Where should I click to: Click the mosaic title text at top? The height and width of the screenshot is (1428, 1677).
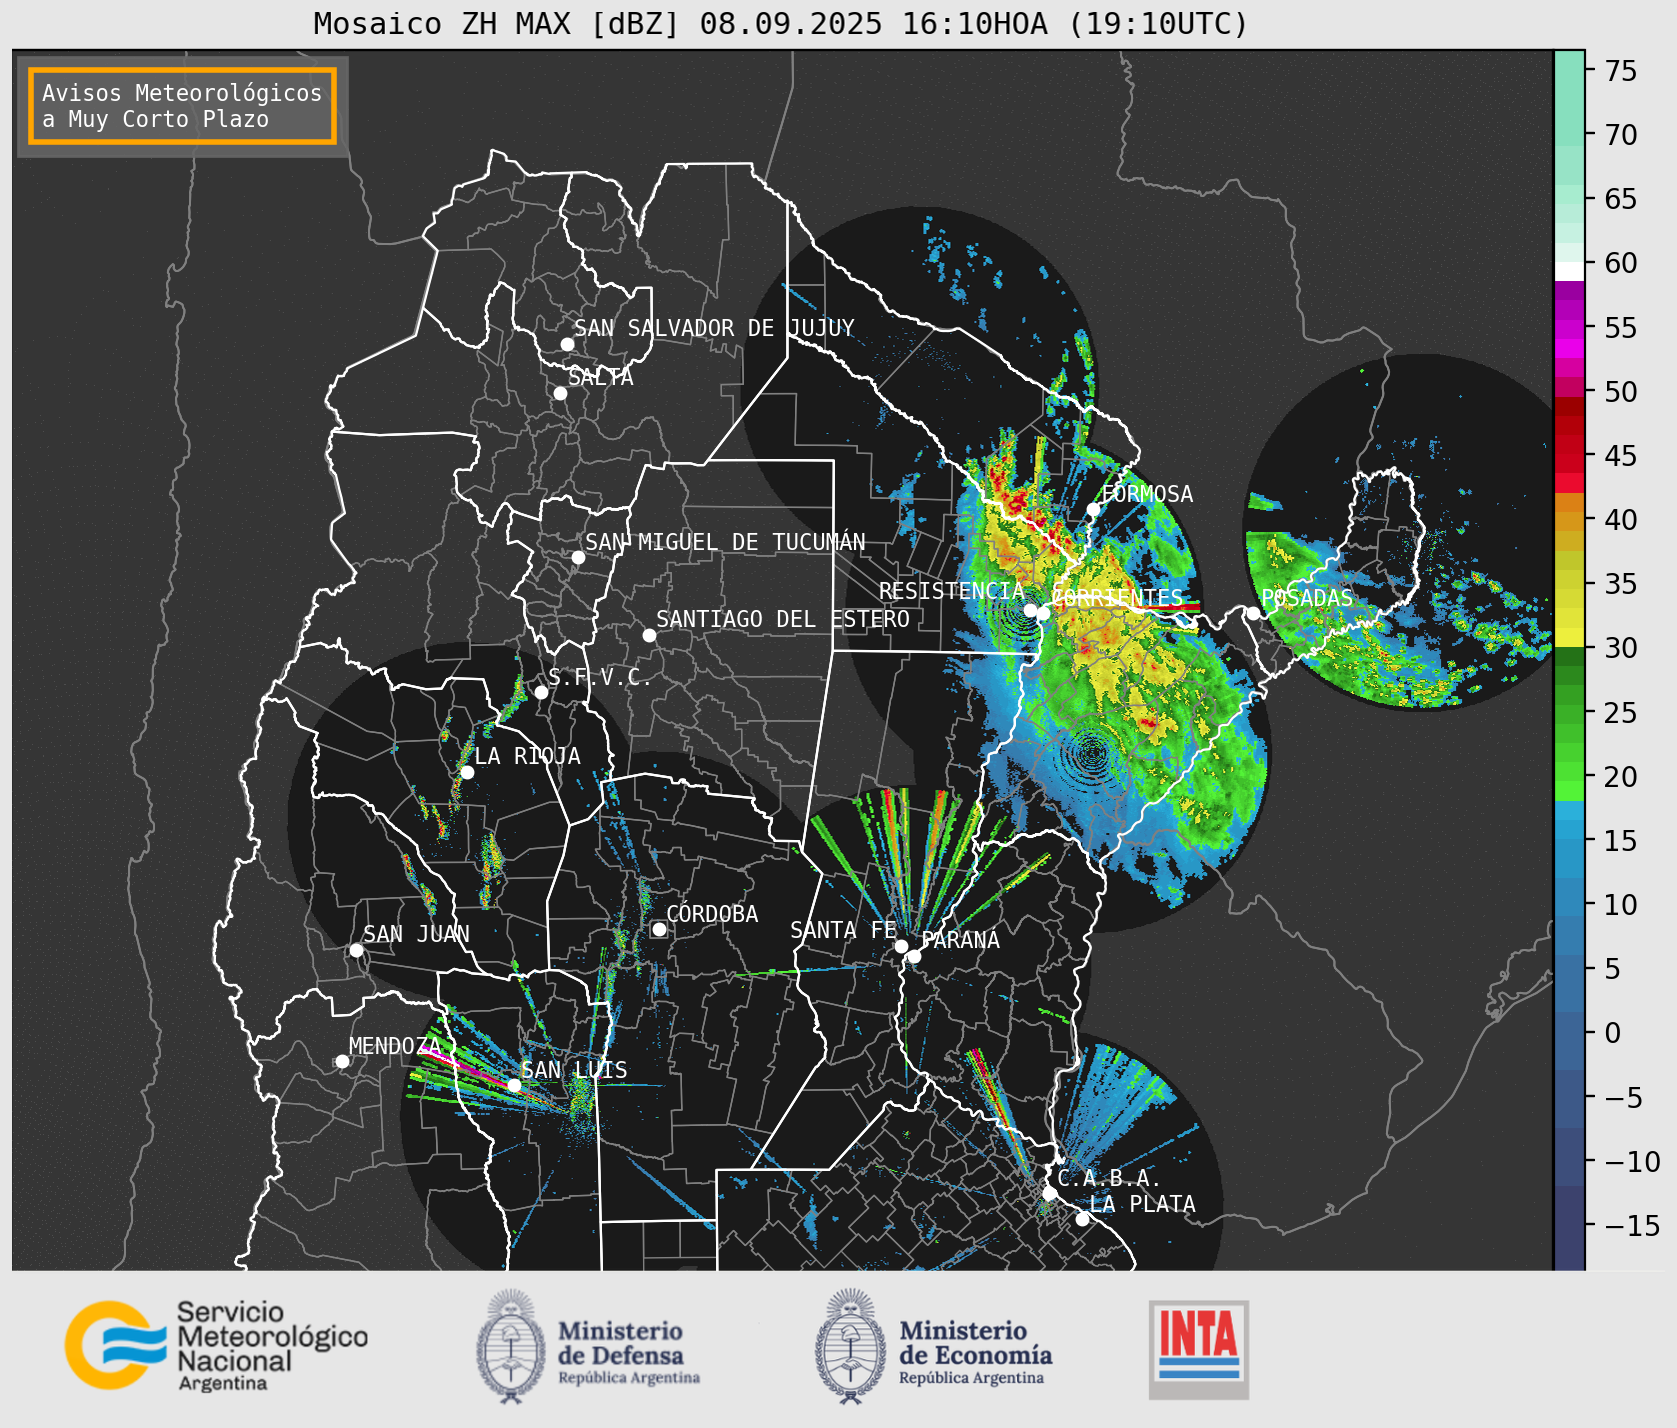point(781,23)
